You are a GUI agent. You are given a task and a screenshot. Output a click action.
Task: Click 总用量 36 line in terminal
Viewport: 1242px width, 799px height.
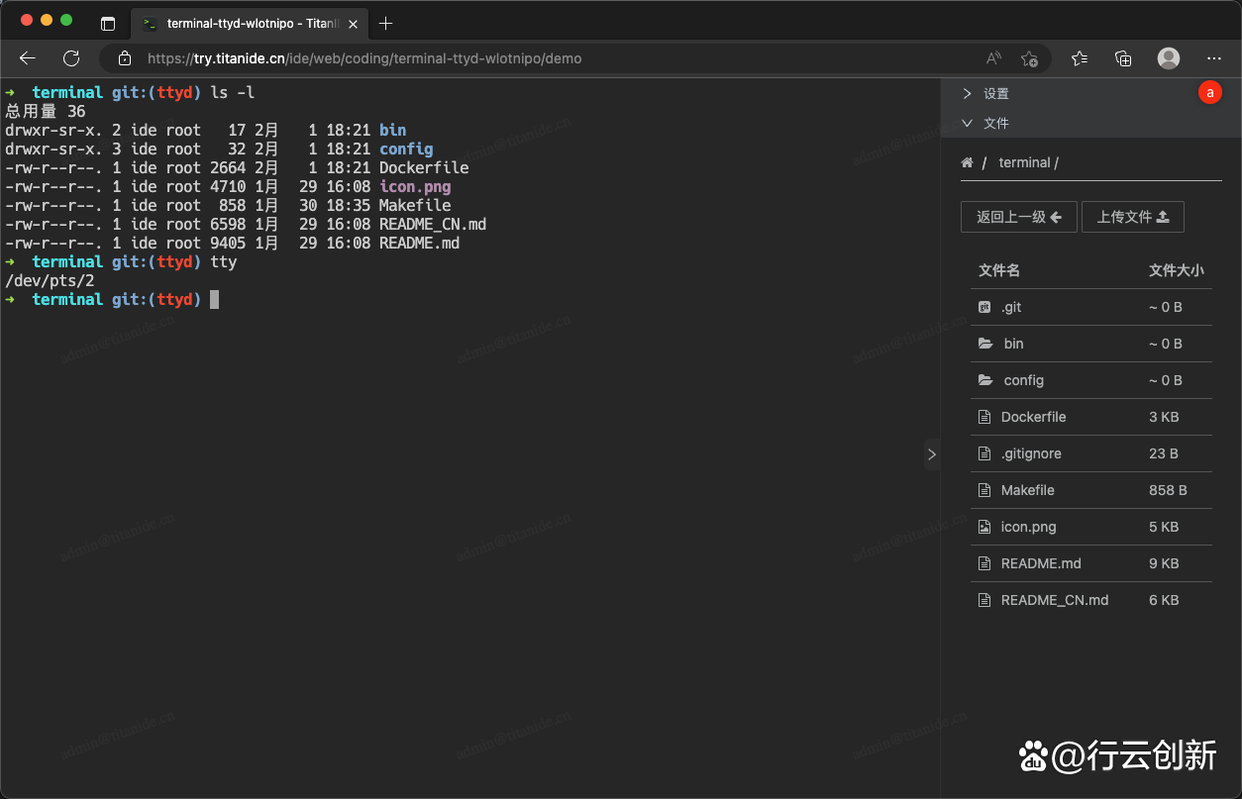(45, 111)
